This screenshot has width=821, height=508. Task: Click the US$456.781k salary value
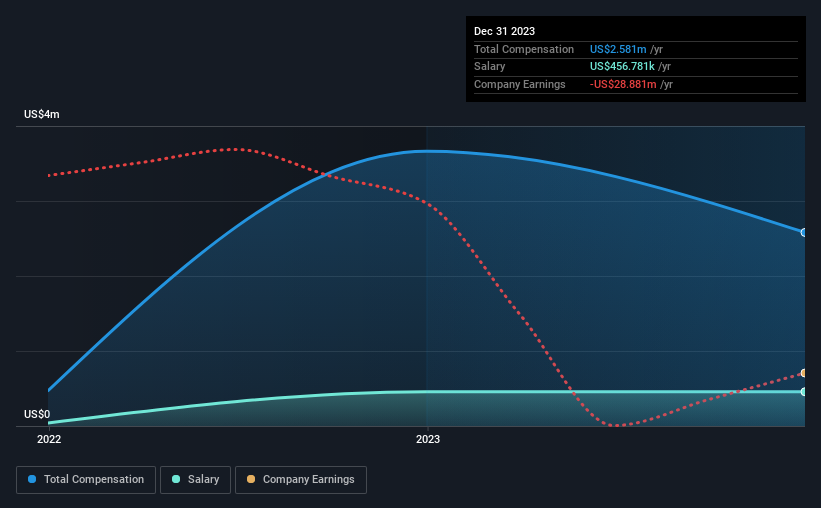pyautogui.click(x=622, y=67)
